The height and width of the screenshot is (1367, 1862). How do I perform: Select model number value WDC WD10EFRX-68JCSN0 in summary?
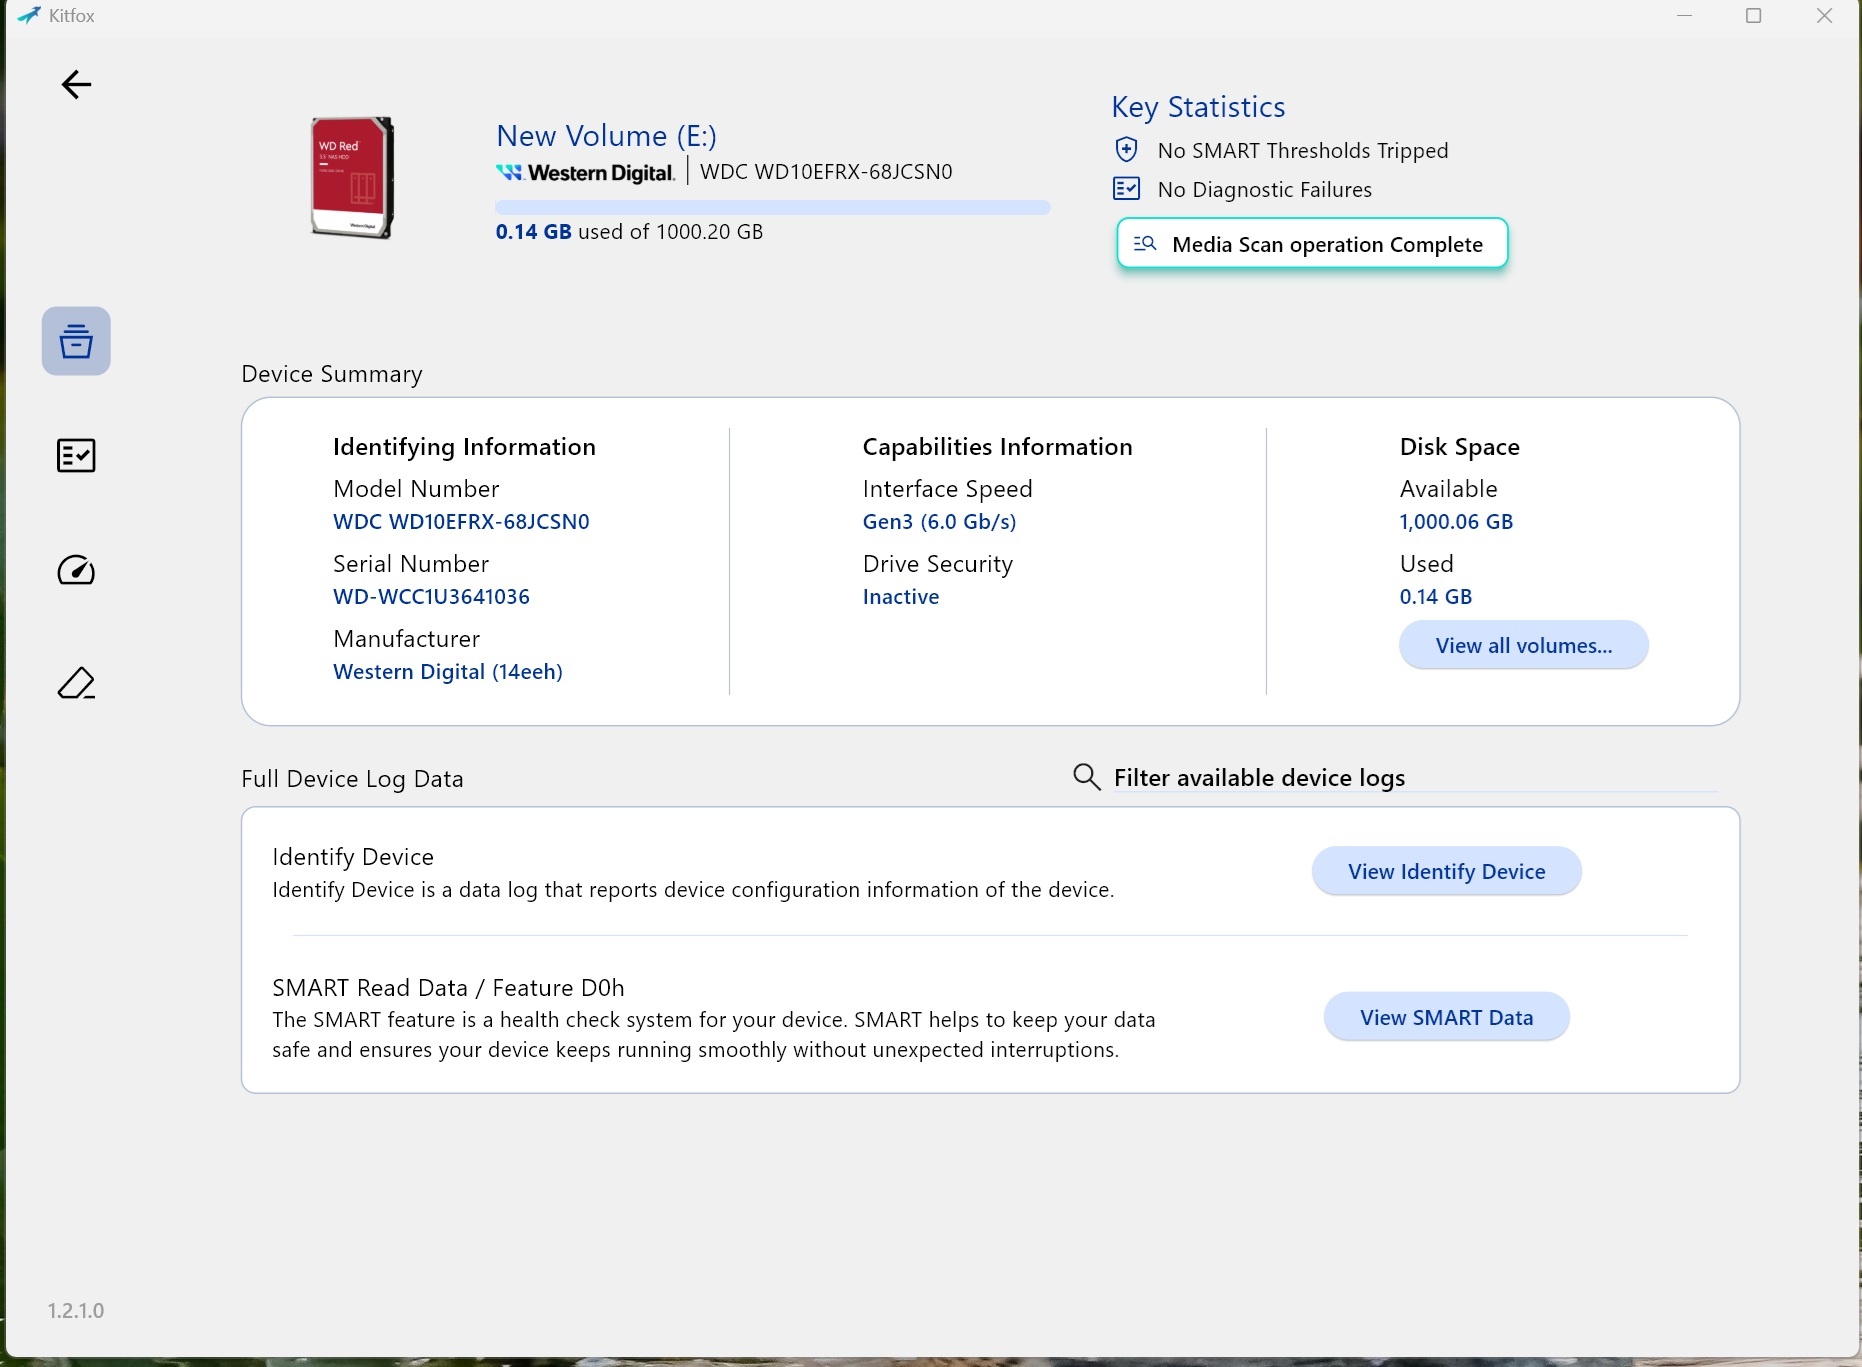click(x=461, y=522)
